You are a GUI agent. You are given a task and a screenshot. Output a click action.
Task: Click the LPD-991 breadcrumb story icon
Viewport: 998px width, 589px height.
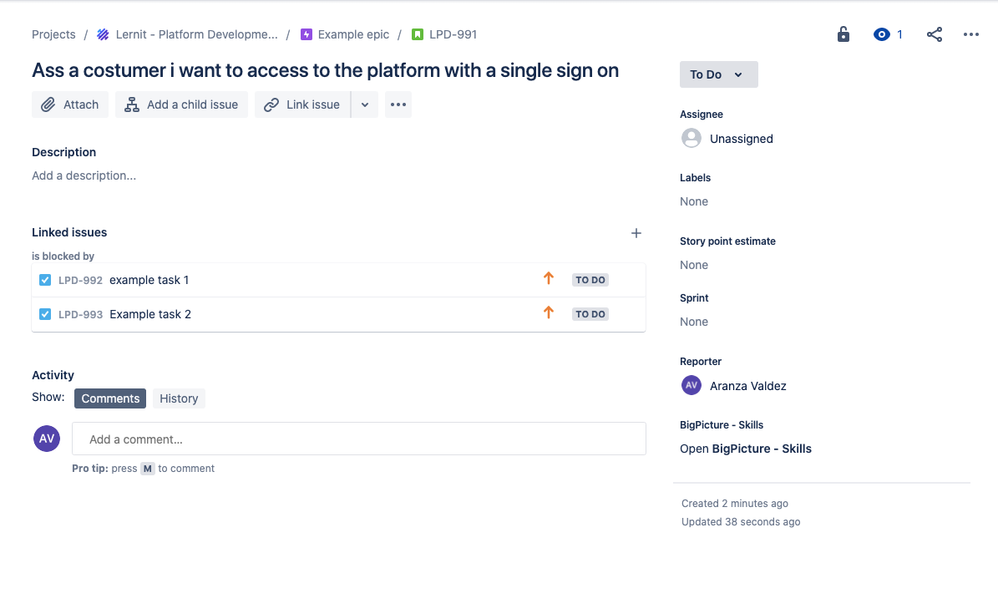(x=418, y=34)
